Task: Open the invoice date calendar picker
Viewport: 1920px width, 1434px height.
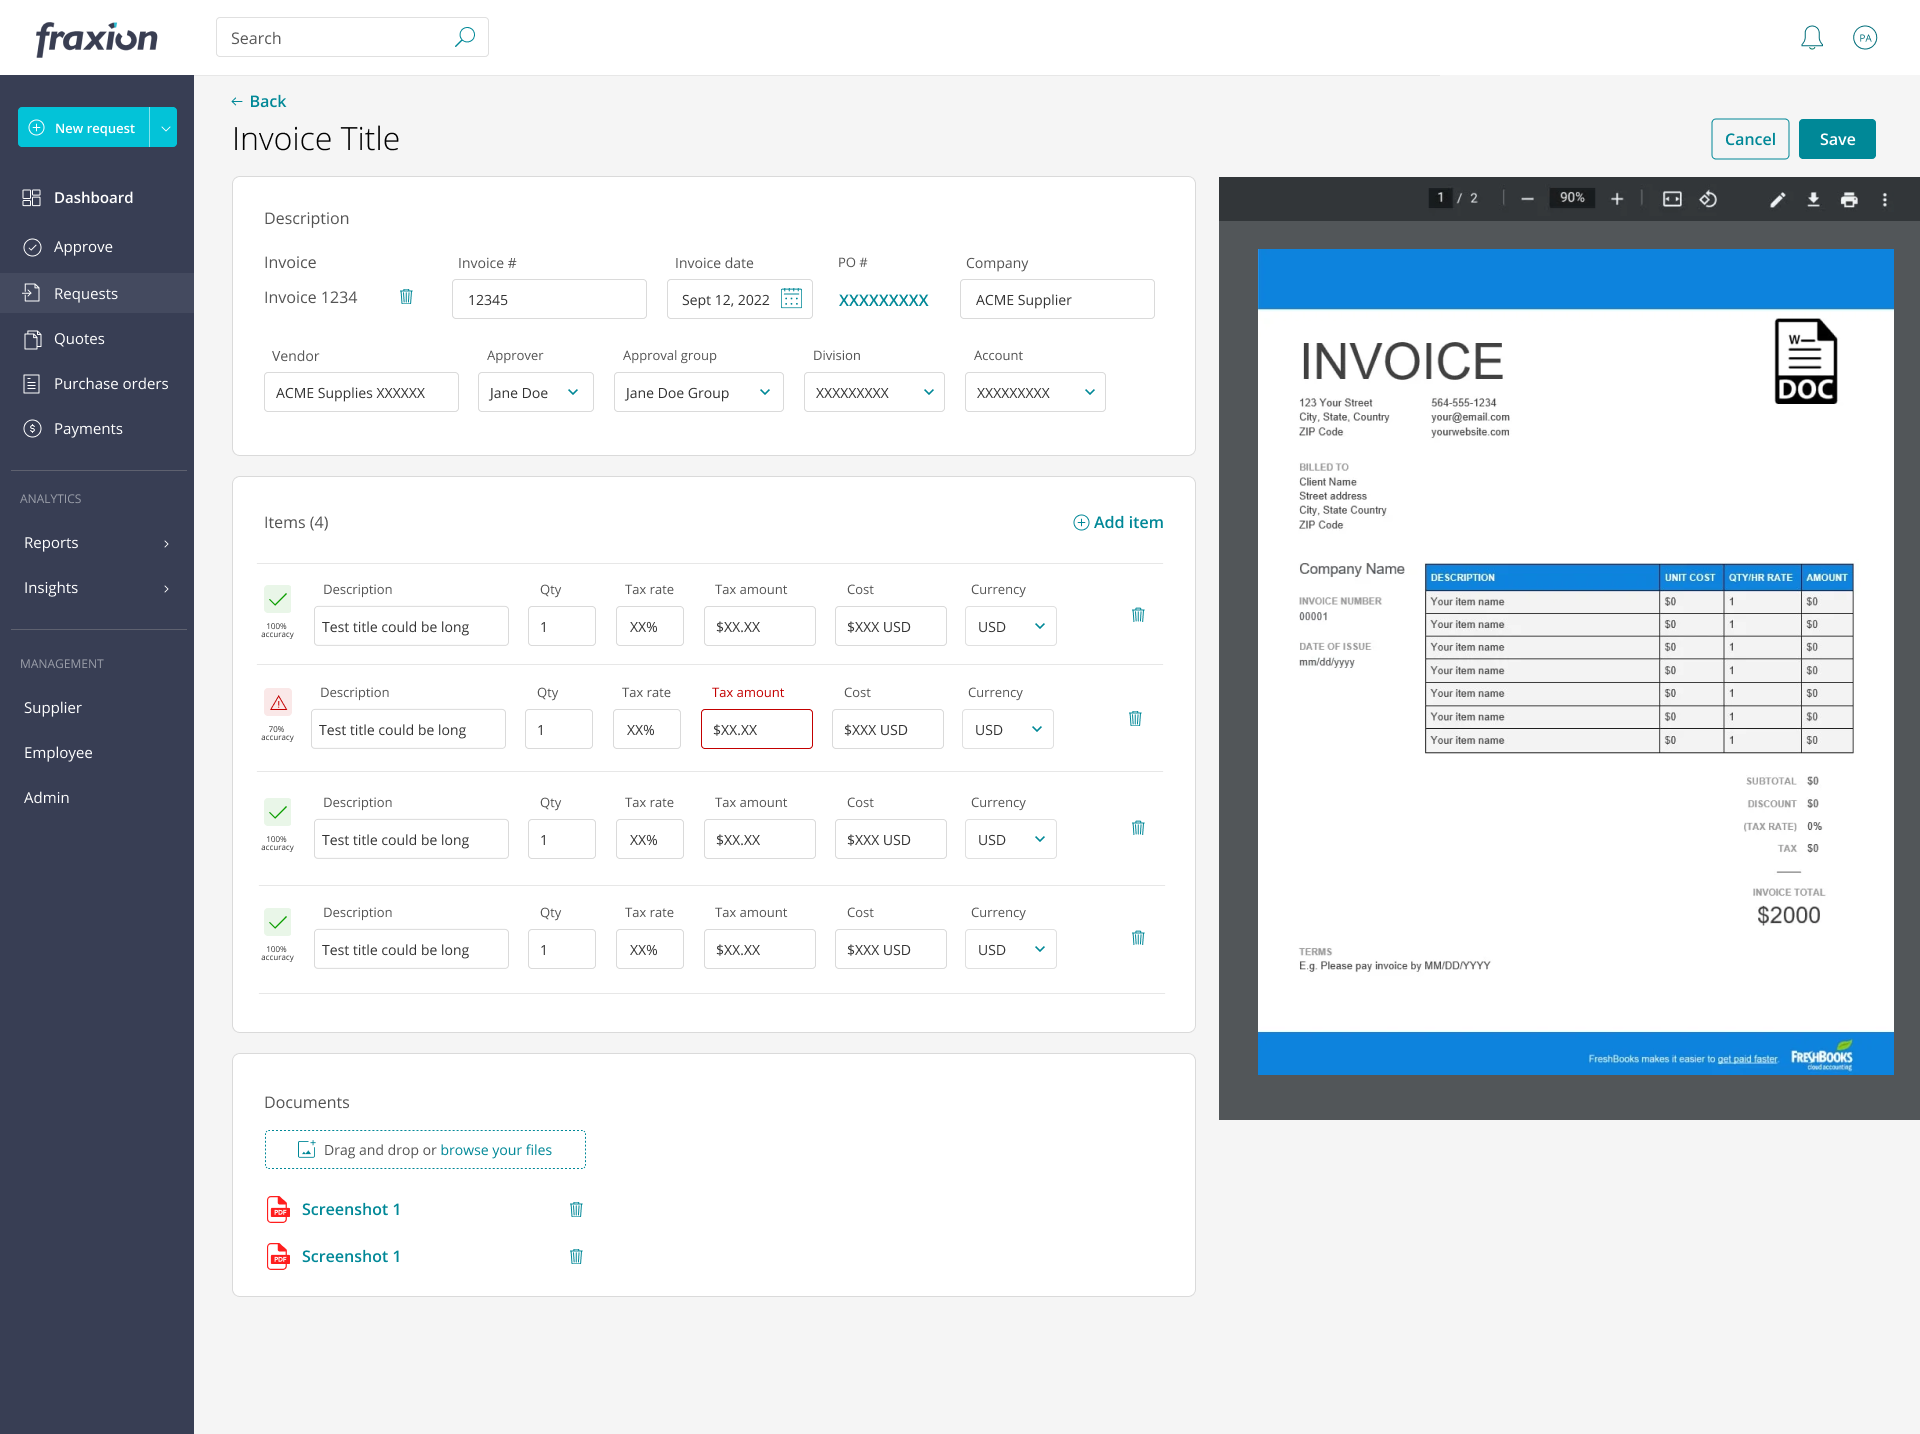Action: pos(791,298)
